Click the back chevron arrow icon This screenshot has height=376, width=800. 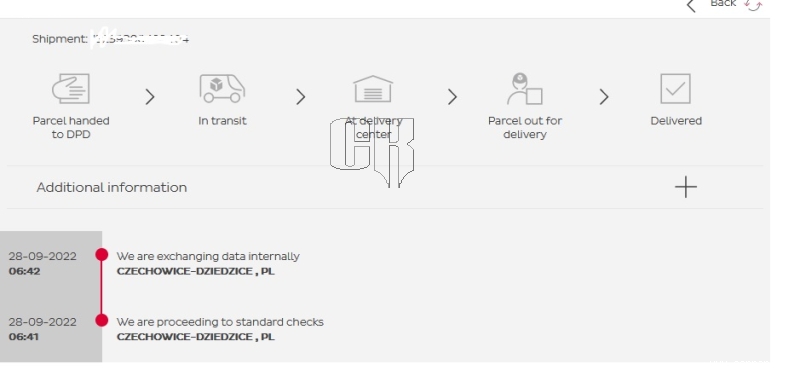pos(691,6)
